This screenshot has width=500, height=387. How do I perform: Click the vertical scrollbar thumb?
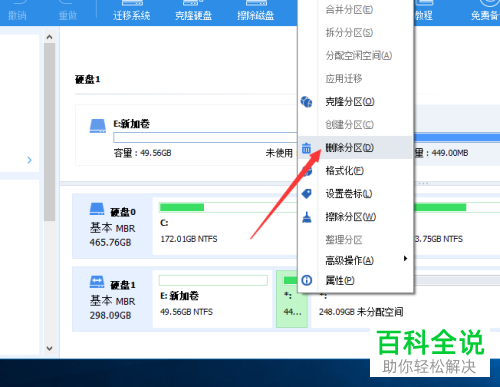coord(50,132)
